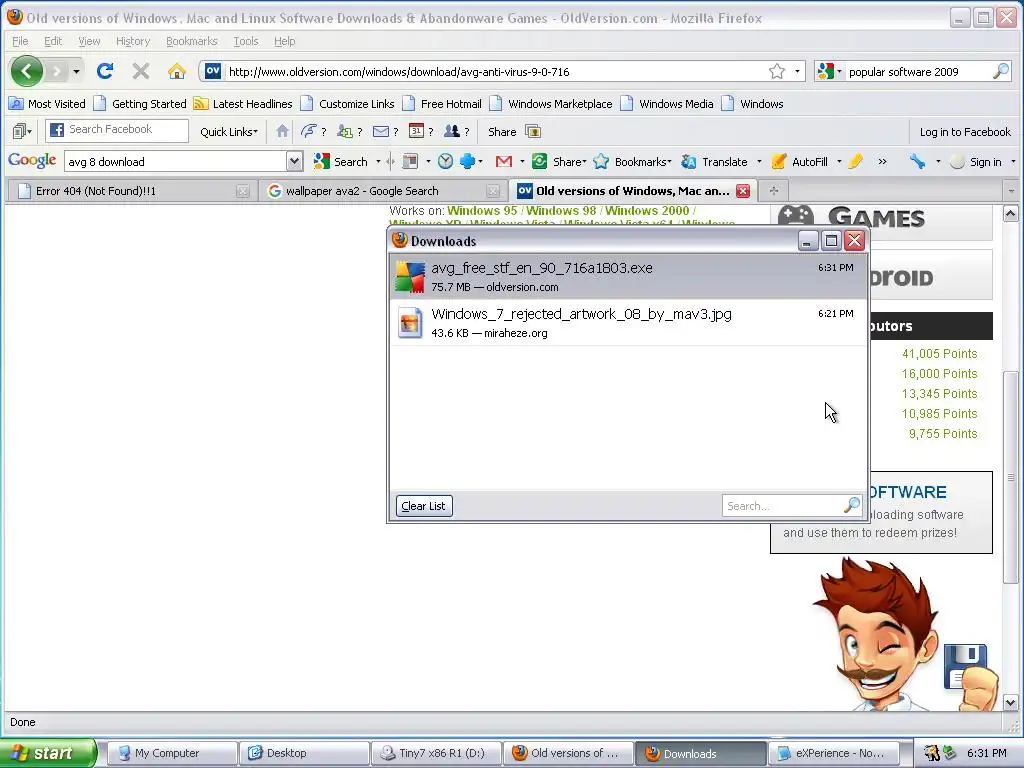This screenshot has height=768, width=1024.
Task: Switch to My Computer taskbar button
Action: tap(171, 753)
